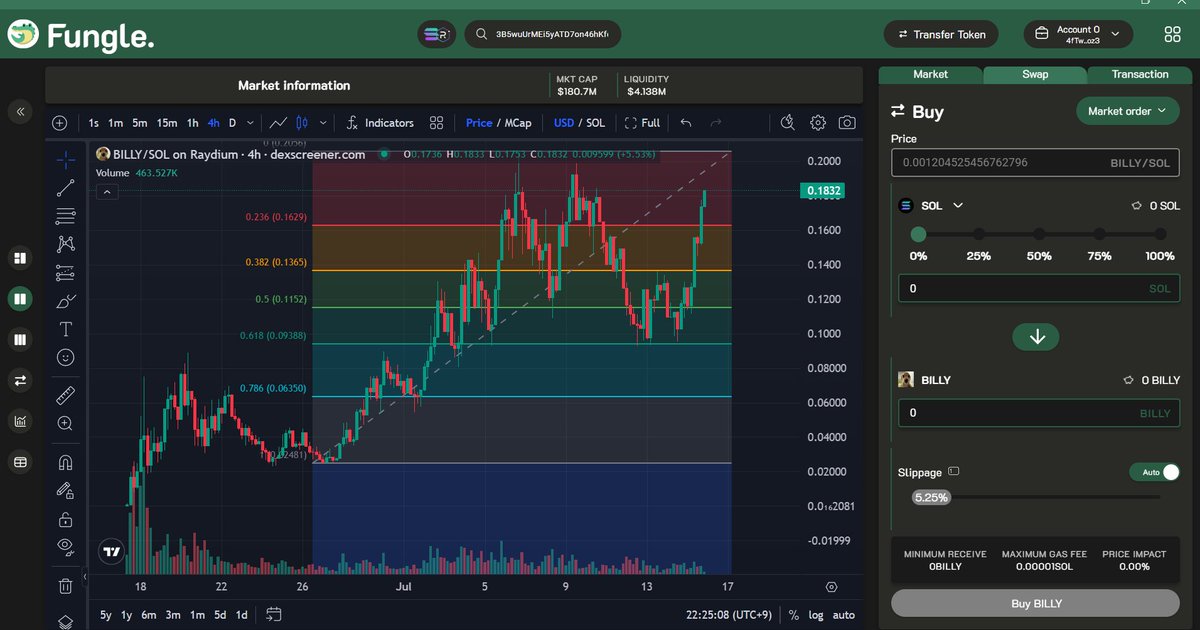Set SOL amount slider to 100%

pyautogui.click(x=1160, y=234)
